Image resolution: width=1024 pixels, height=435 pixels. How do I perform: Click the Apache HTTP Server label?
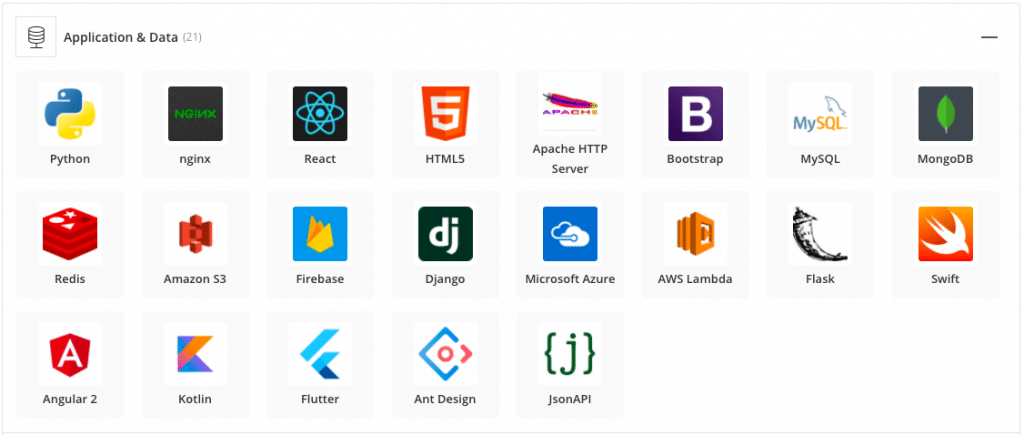click(570, 159)
